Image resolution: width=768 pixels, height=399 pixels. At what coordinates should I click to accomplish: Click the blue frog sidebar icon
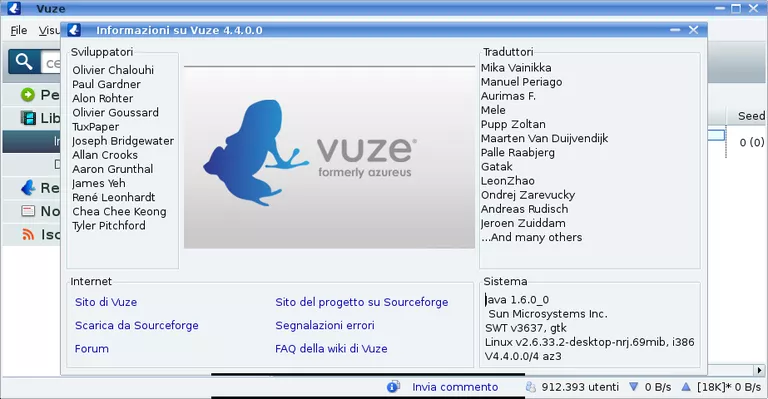28,188
